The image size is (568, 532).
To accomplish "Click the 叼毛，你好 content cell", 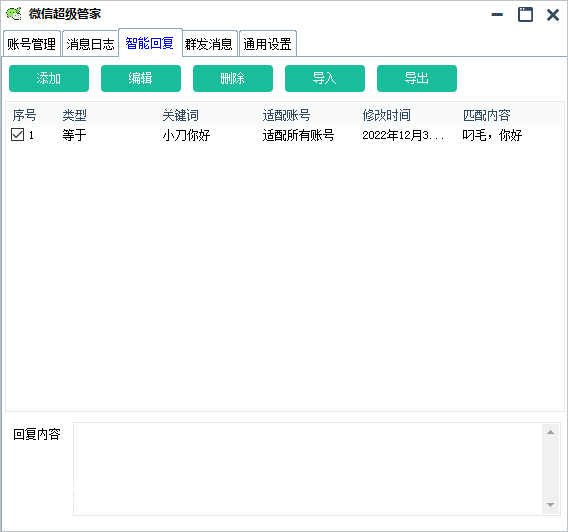I will tap(492, 135).
